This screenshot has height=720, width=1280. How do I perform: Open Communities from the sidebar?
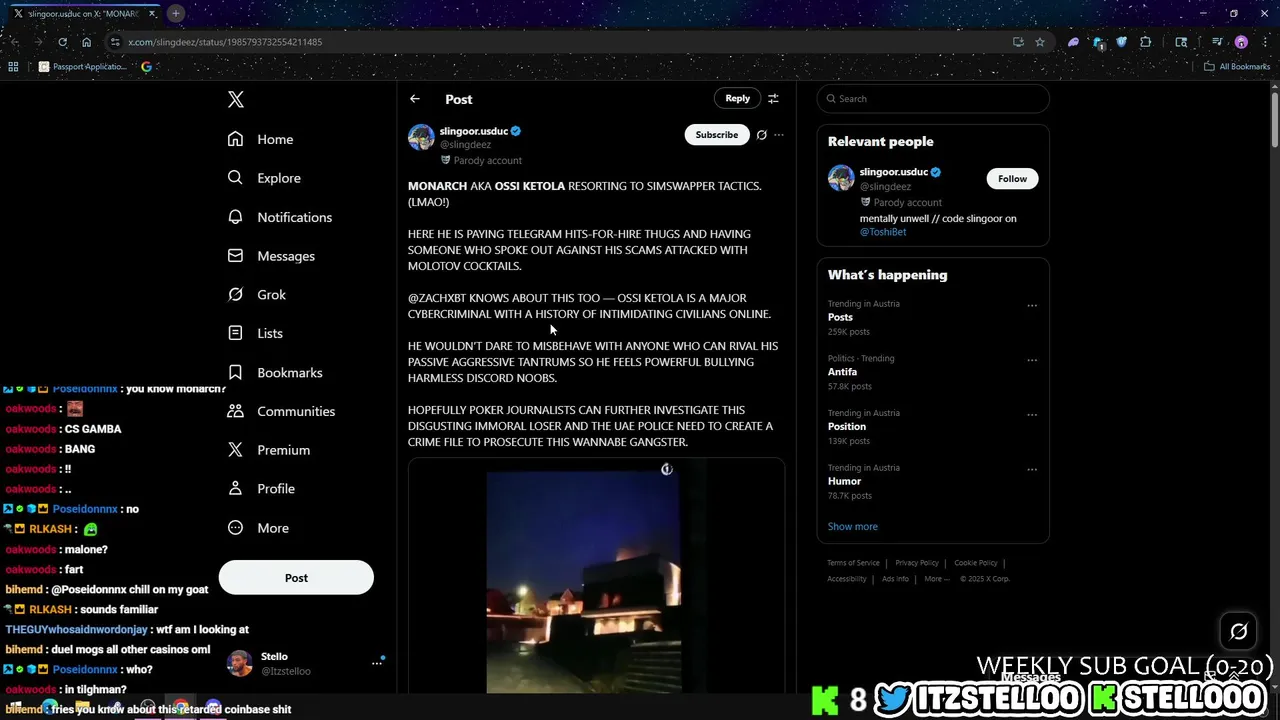pos(281,411)
